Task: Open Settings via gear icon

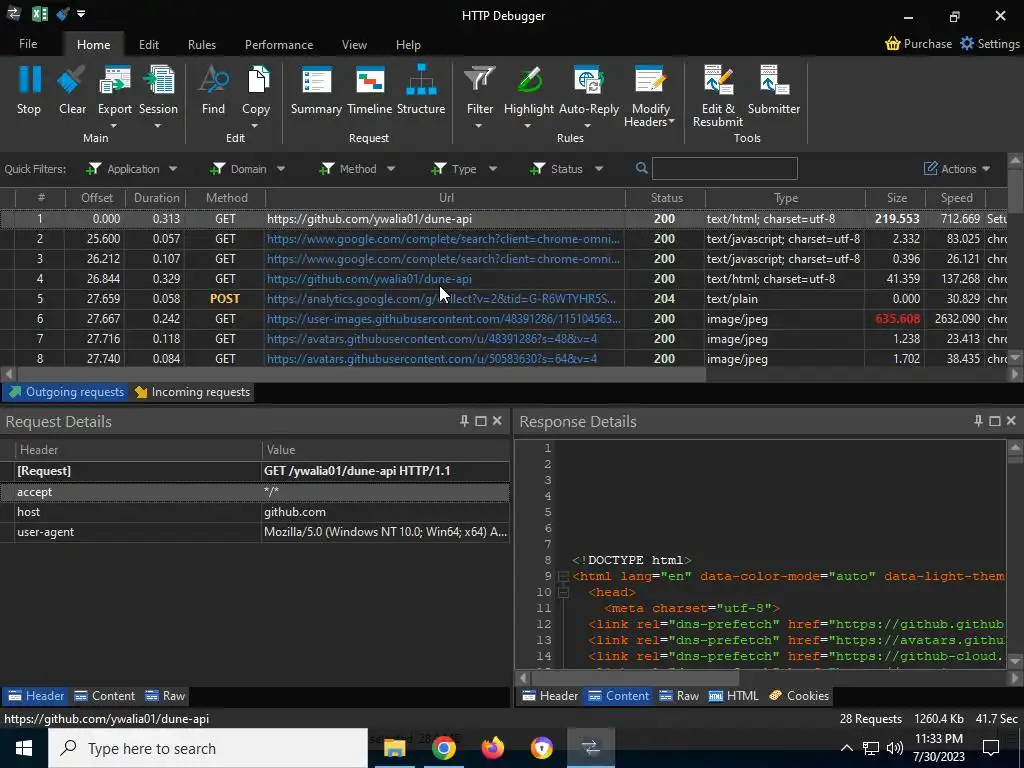Action: pyautogui.click(x=967, y=43)
